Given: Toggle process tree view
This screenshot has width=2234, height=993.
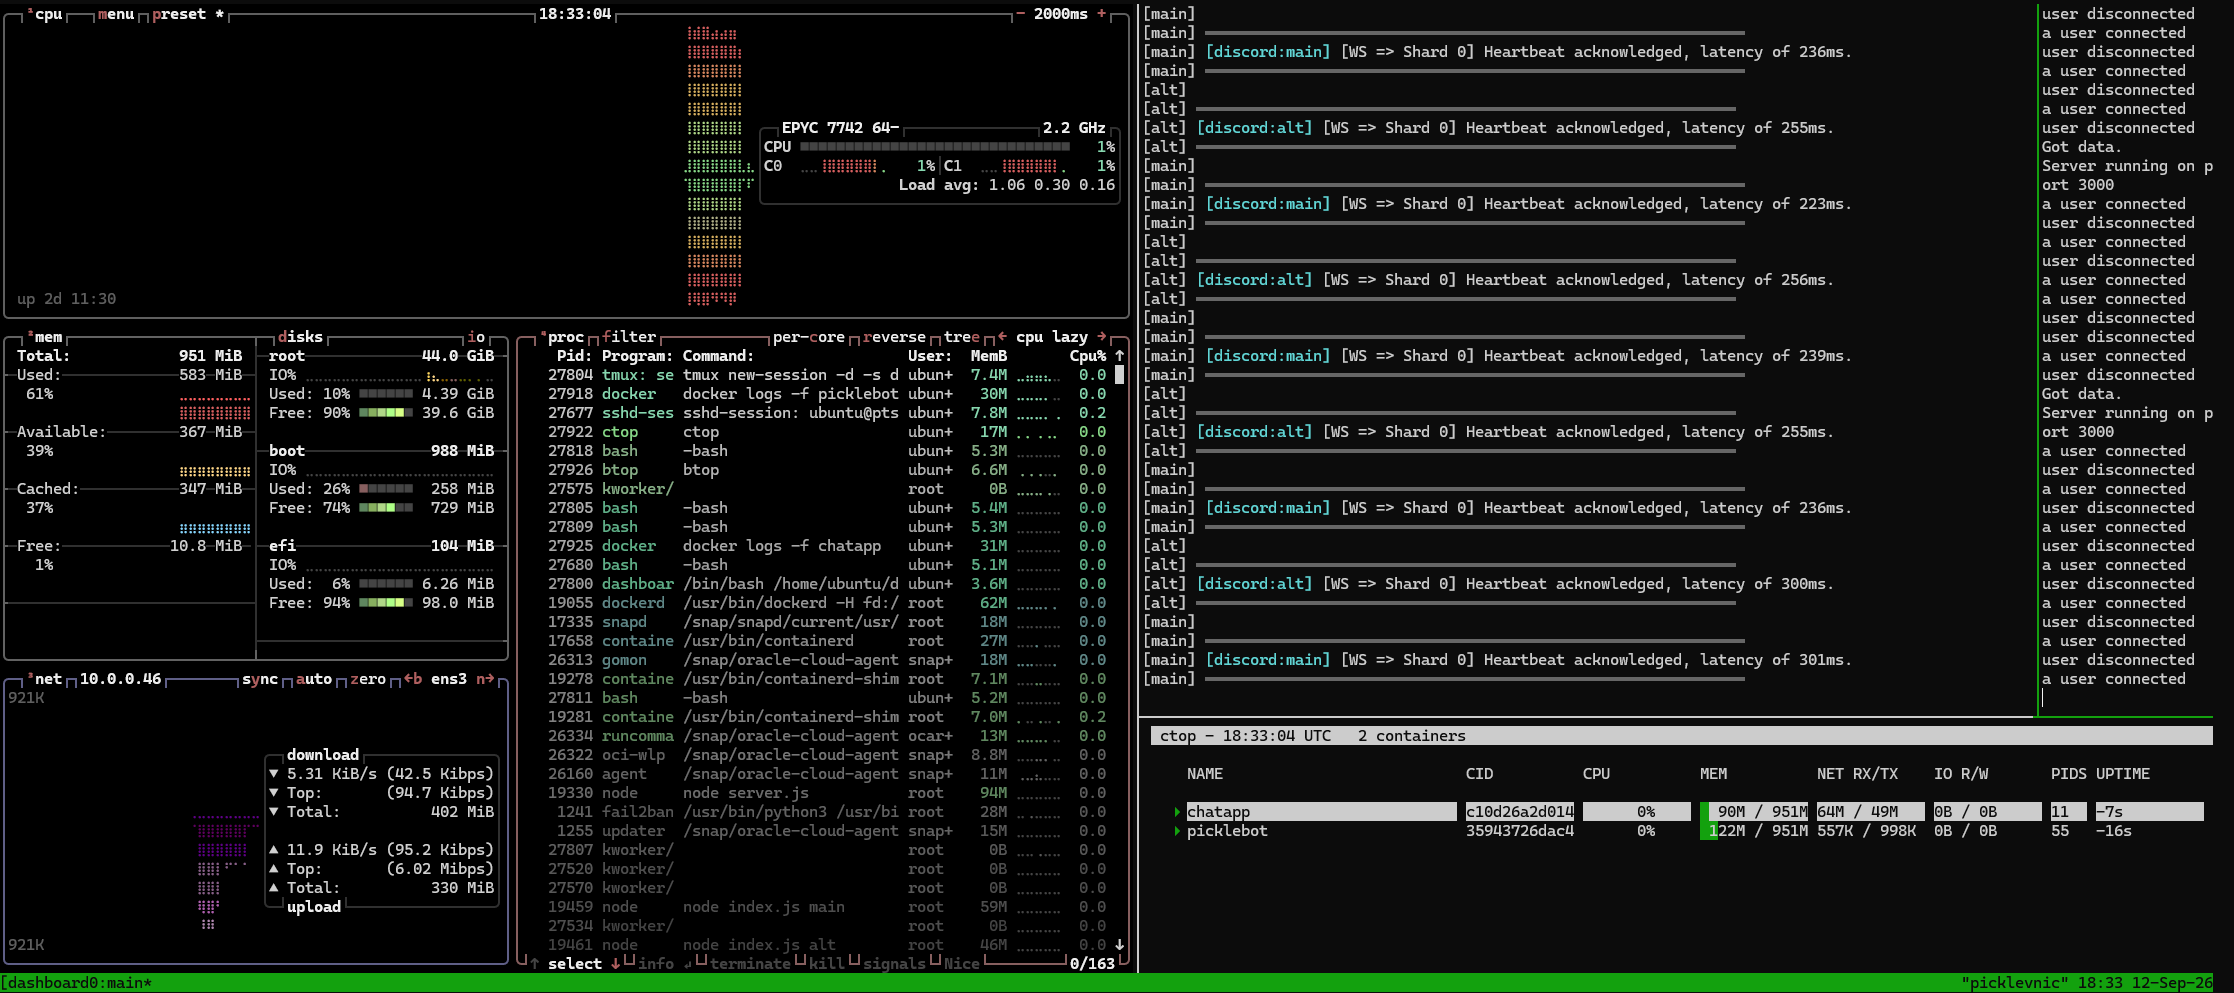Looking at the screenshot, I should [x=962, y=337].
